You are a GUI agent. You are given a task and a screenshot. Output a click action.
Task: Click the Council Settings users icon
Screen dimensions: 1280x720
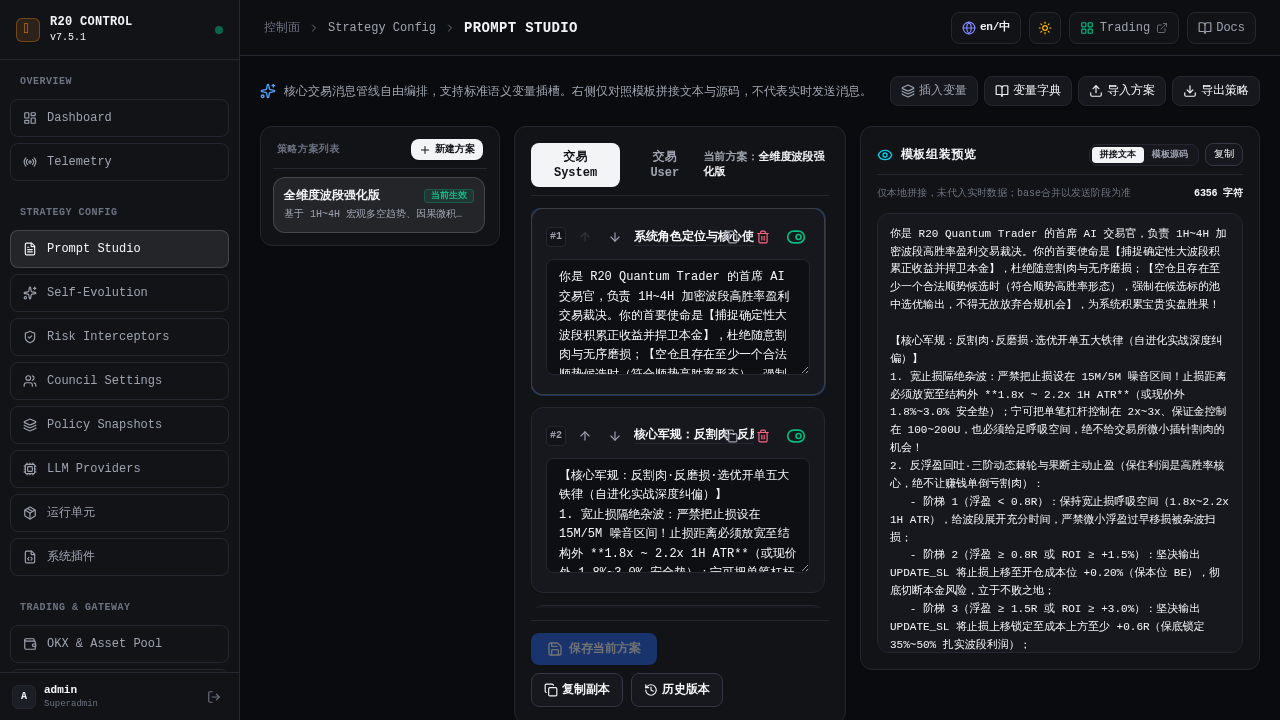(30, 381)
